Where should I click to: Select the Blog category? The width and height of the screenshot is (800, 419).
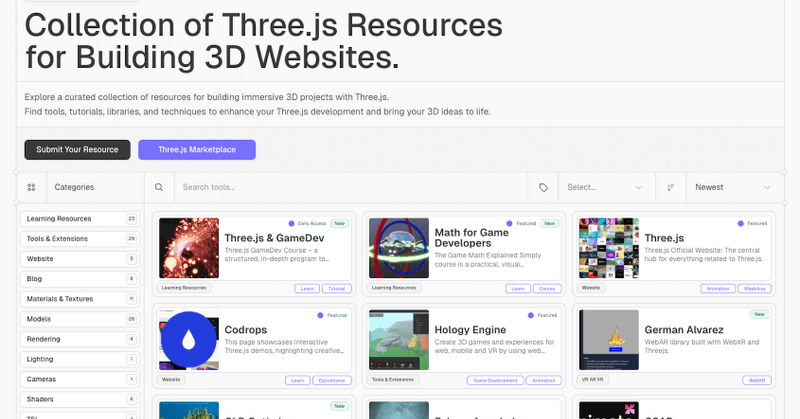coord(80,279)
